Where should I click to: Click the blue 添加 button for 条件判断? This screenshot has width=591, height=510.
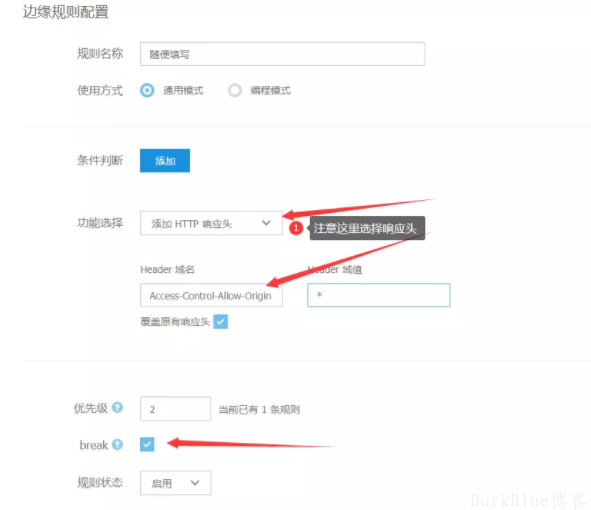(x=165, y=161)
